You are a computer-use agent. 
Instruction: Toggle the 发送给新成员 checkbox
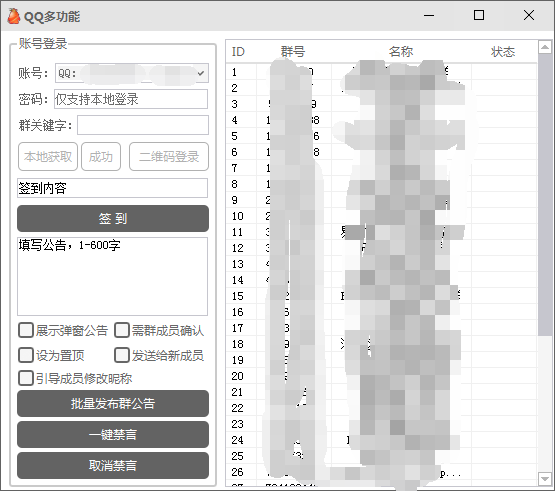[122, 355]
